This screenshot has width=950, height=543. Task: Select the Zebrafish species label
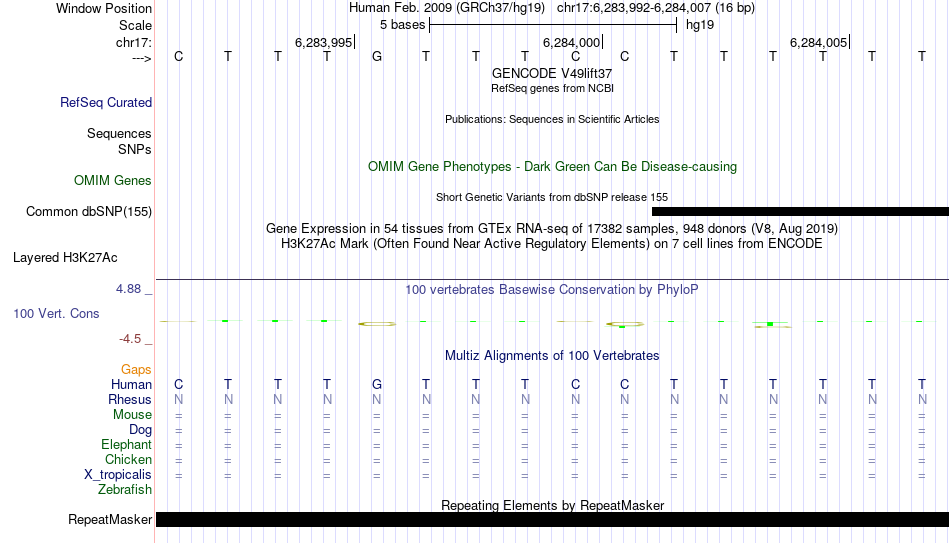[125, 490]
